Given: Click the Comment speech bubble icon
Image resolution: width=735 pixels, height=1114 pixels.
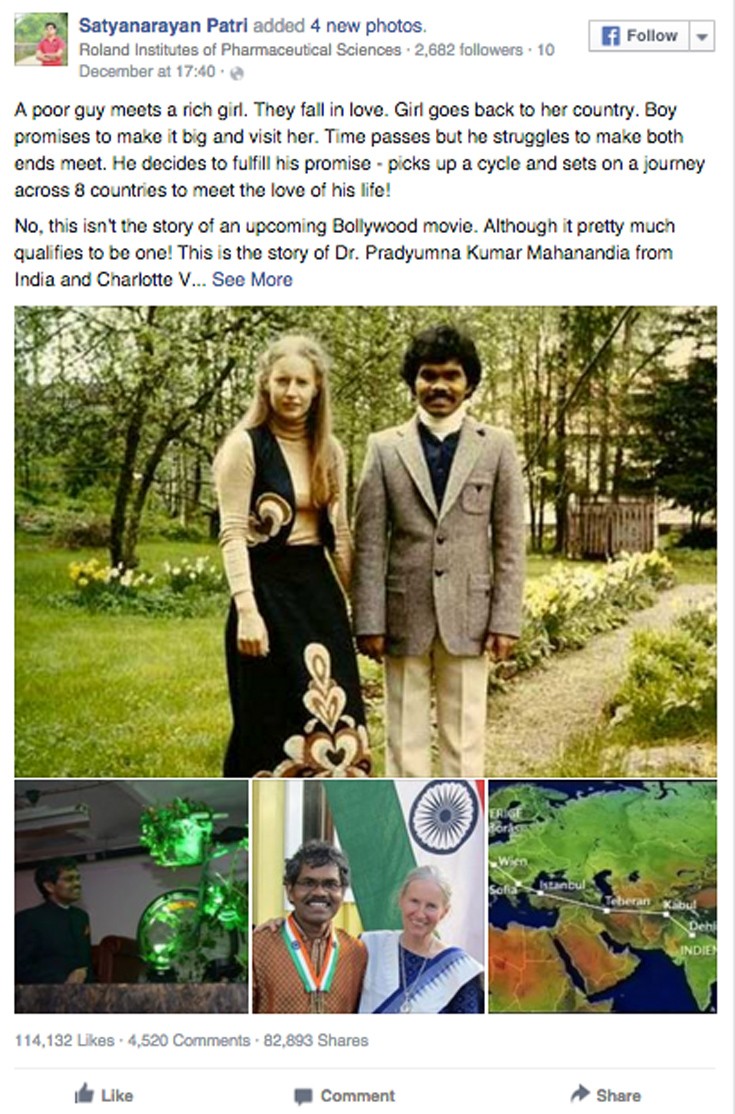Looking at the screenshot, I should click(303, 1096).
